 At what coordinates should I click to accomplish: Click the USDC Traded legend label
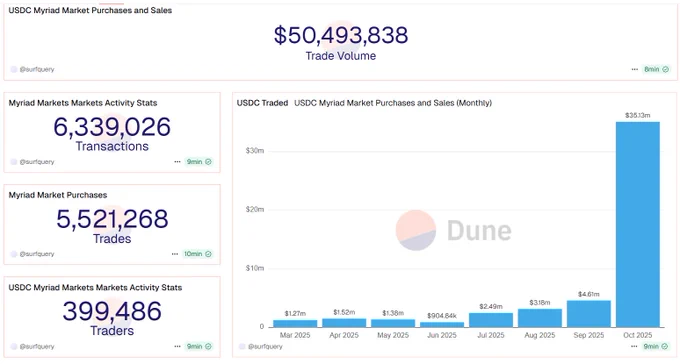(x=262, y=103)
